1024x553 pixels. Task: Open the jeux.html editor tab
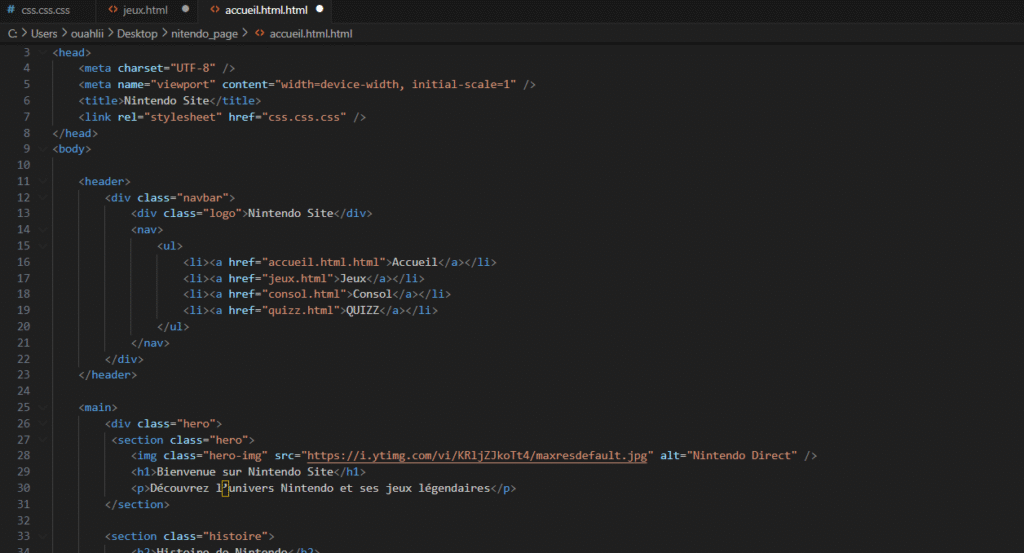tap(144, 9)
